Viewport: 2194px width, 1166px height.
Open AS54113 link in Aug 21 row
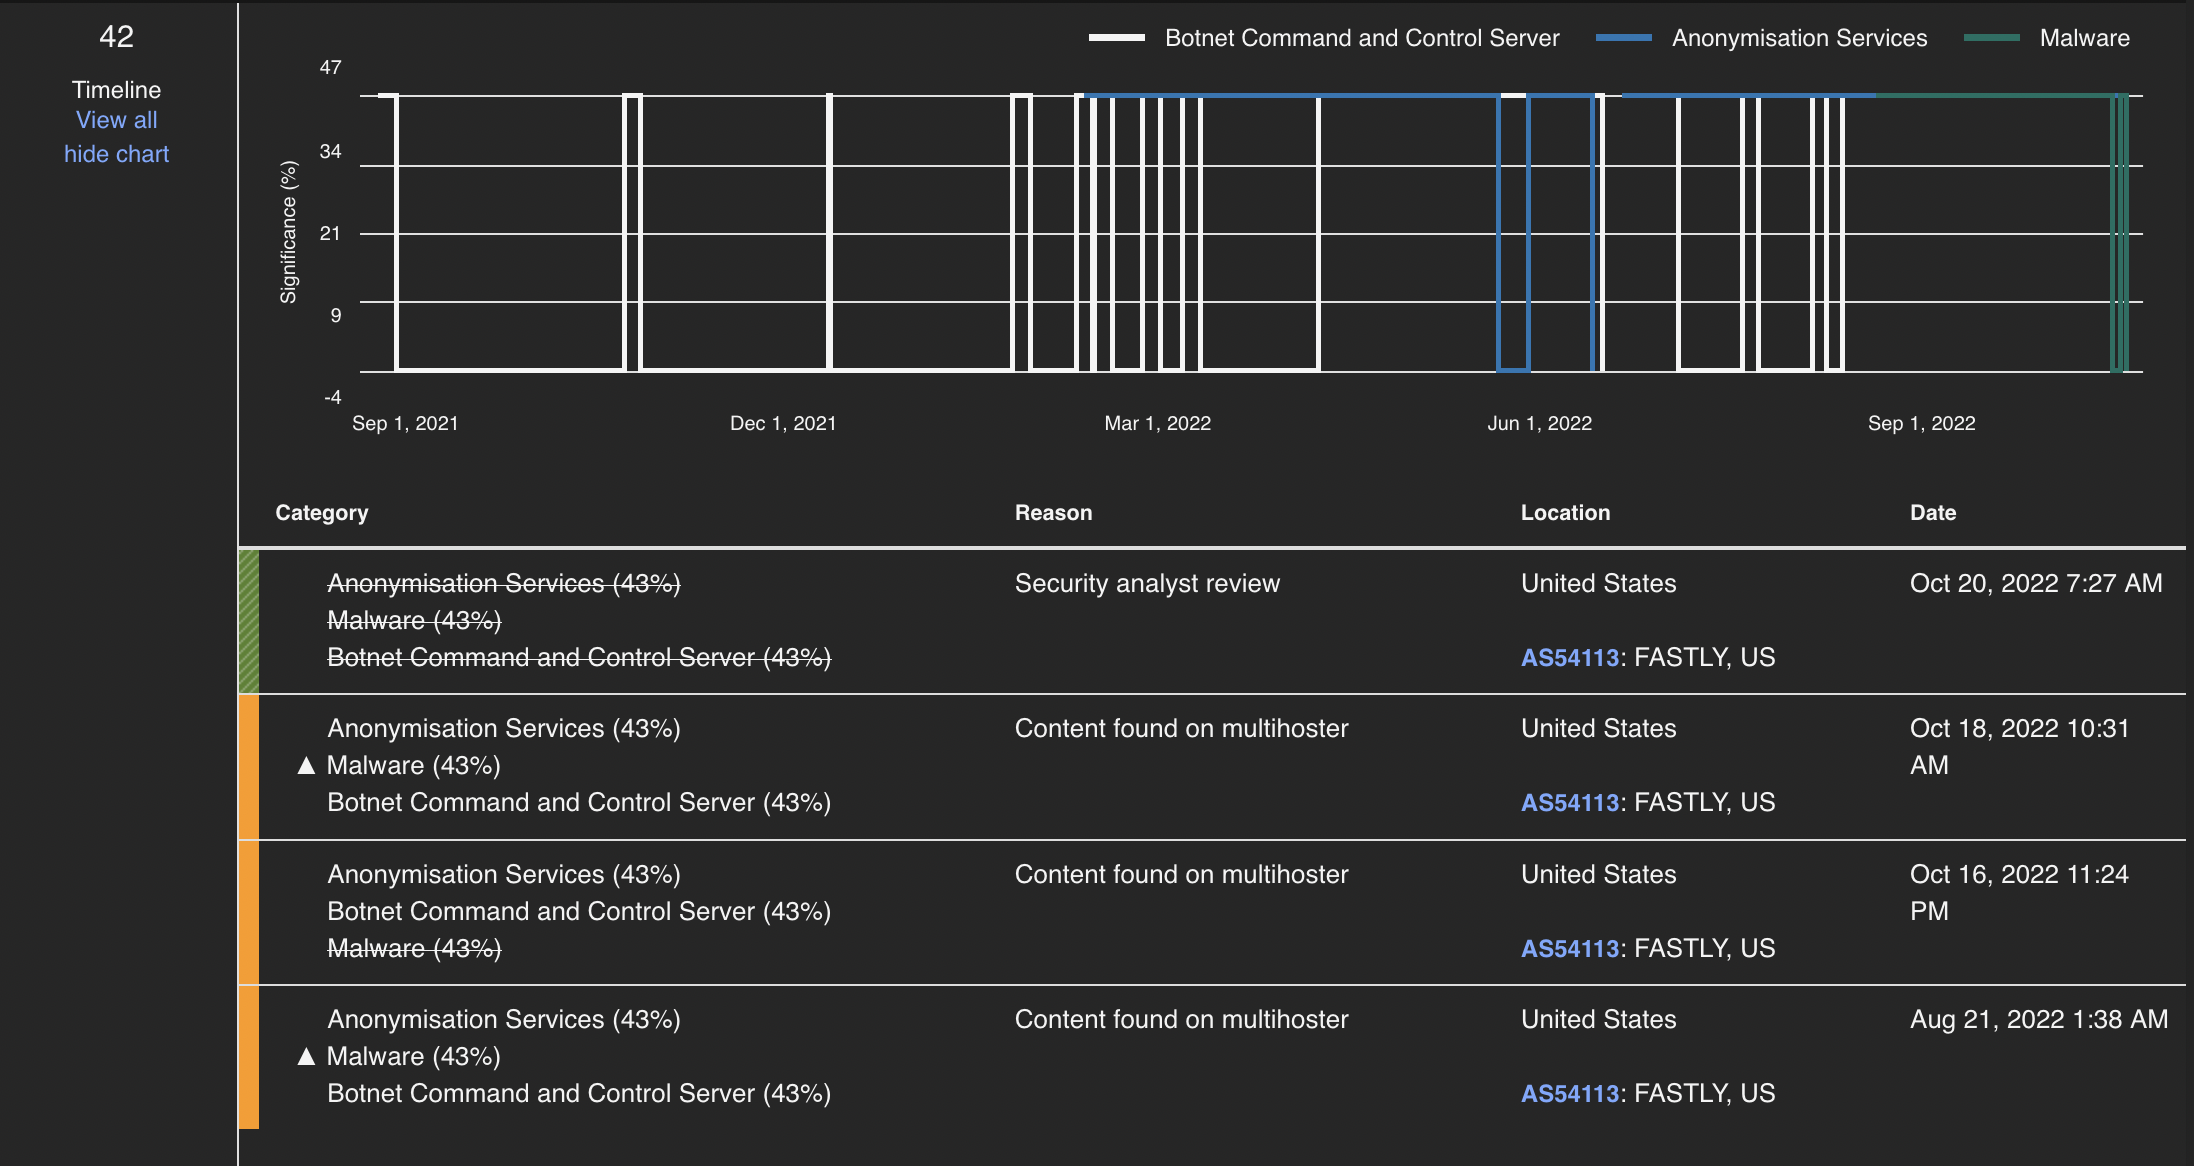click(1569, 1094)
